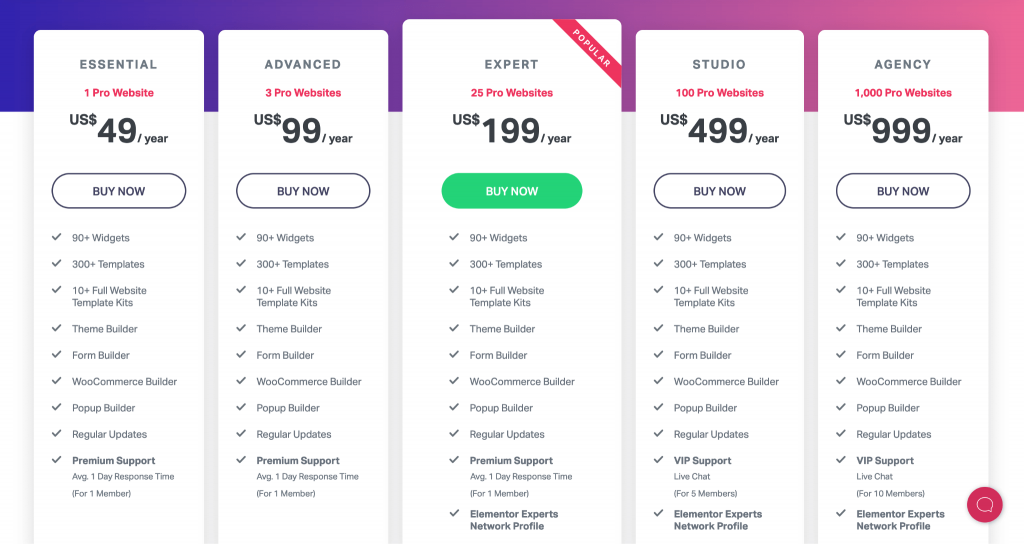Click the checkmark beside Studio's Form Builder

658,355
